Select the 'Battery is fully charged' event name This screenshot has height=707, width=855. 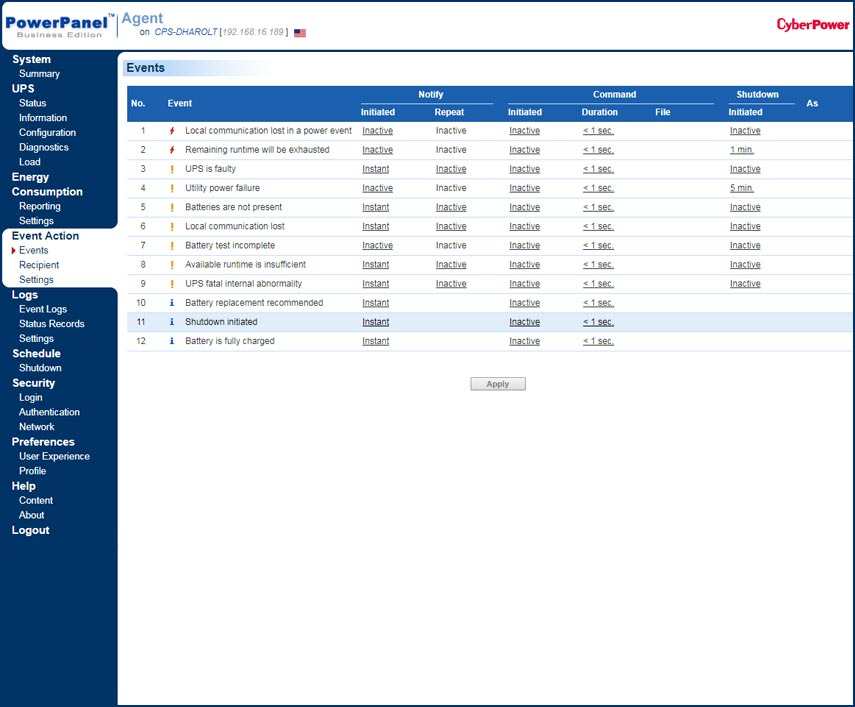(230, 341)
